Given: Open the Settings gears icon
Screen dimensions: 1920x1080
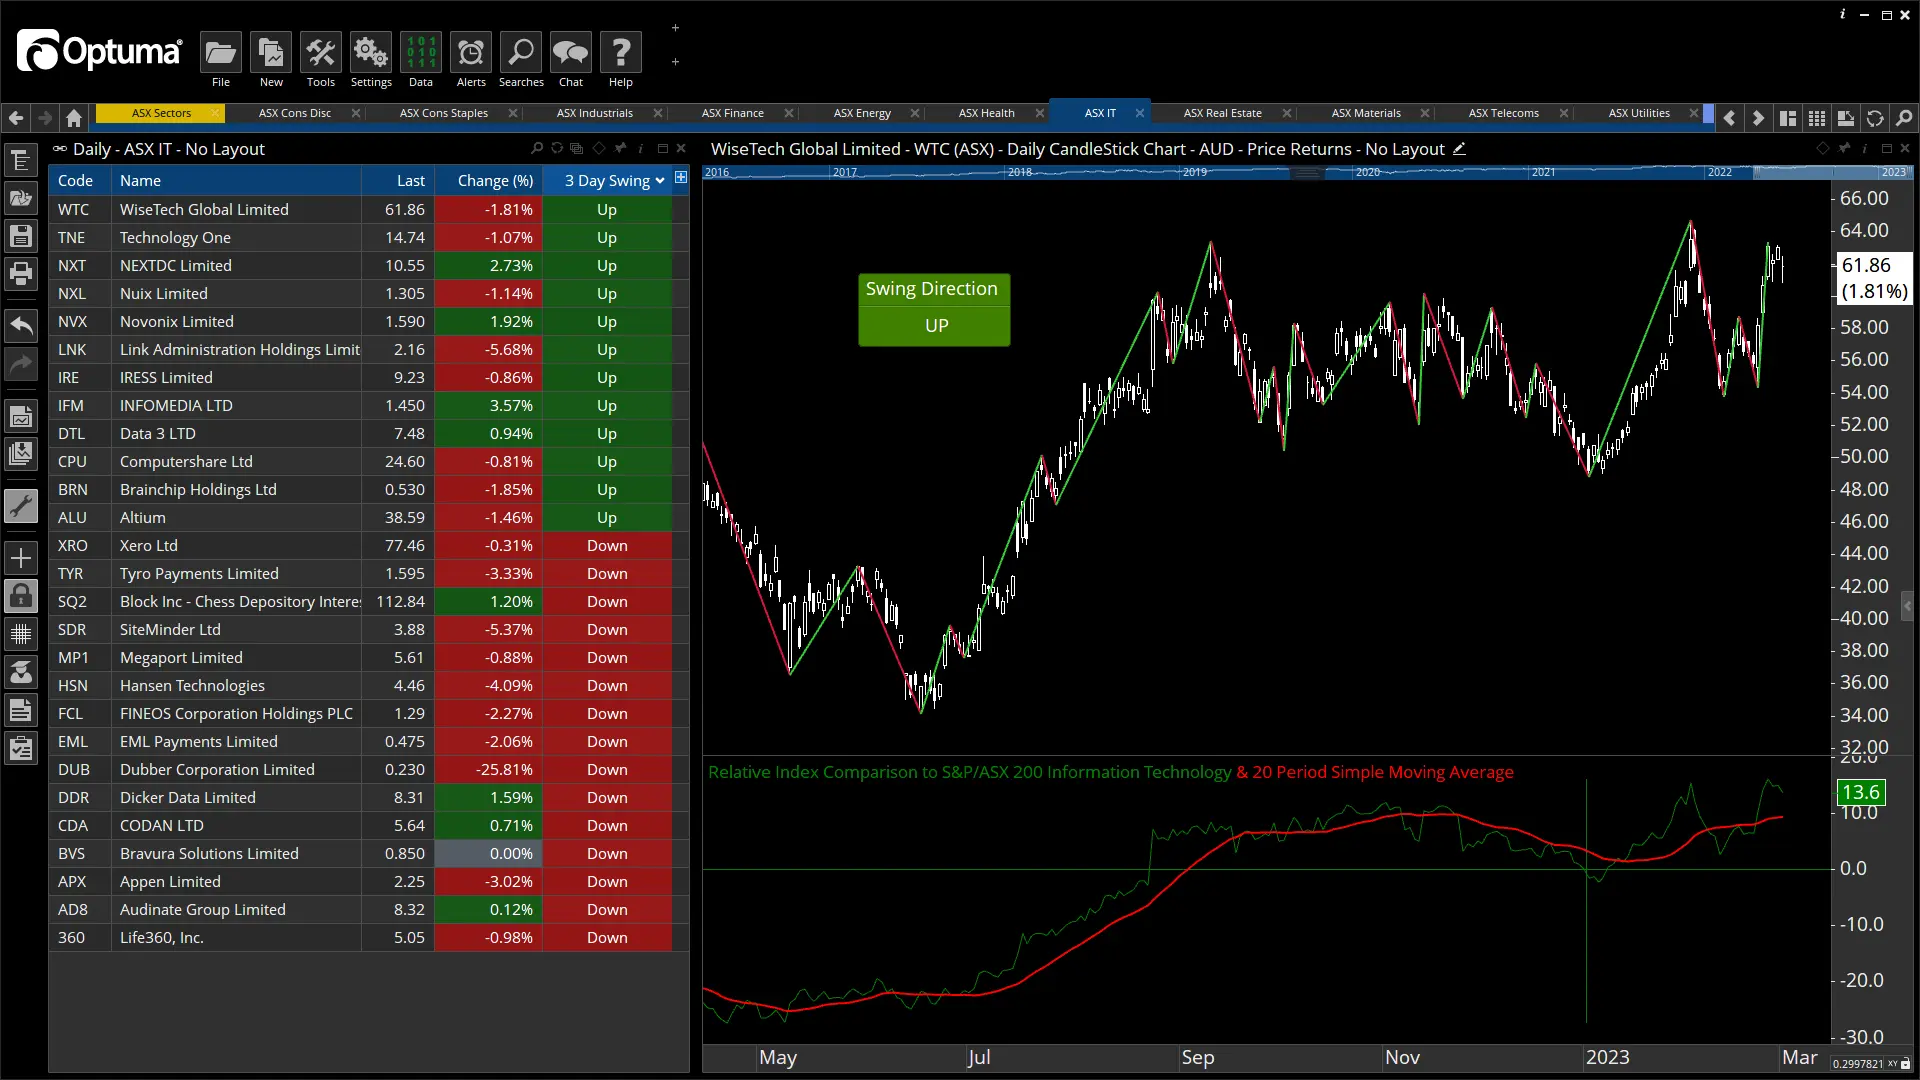Looking at the screenshot, I should coord(371,53).
